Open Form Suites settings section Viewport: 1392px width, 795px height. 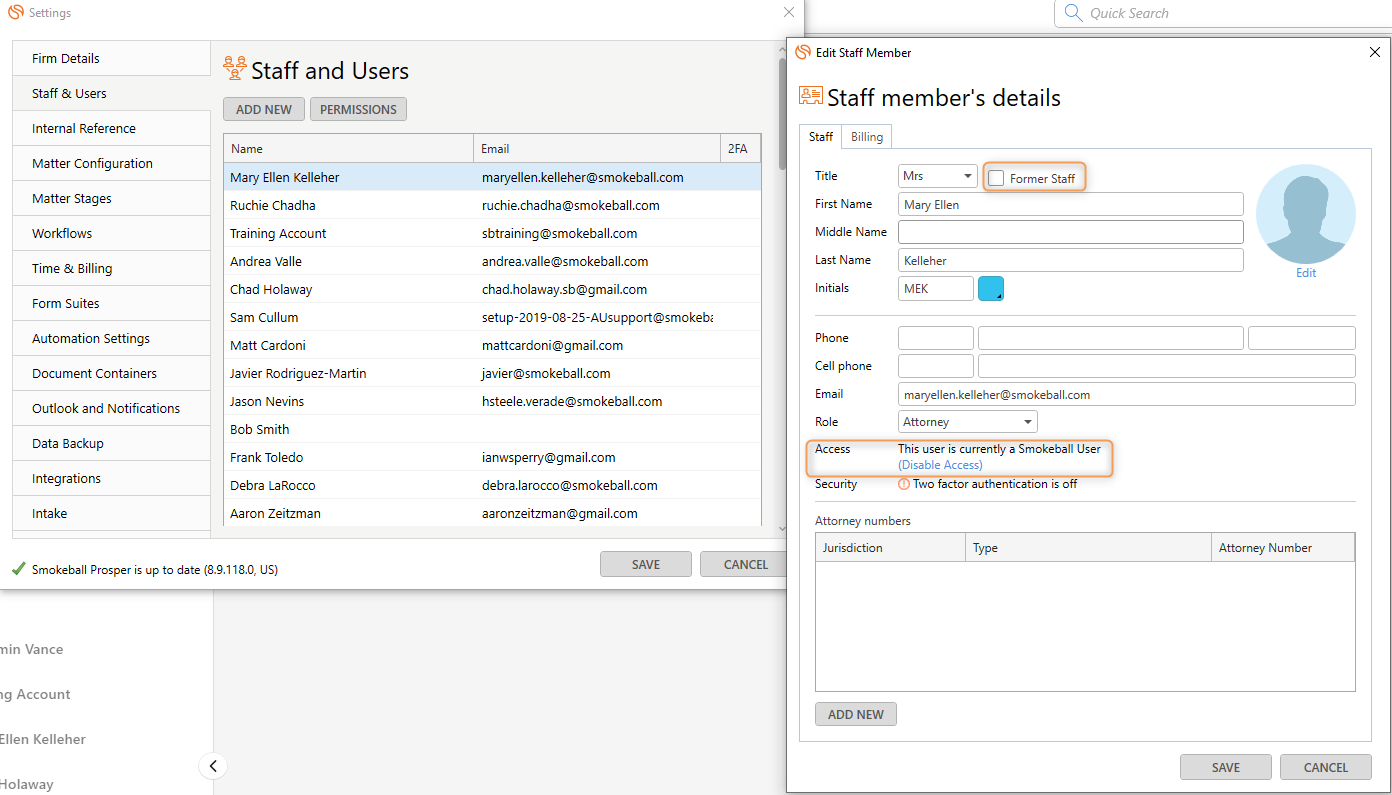click(111, 303)
